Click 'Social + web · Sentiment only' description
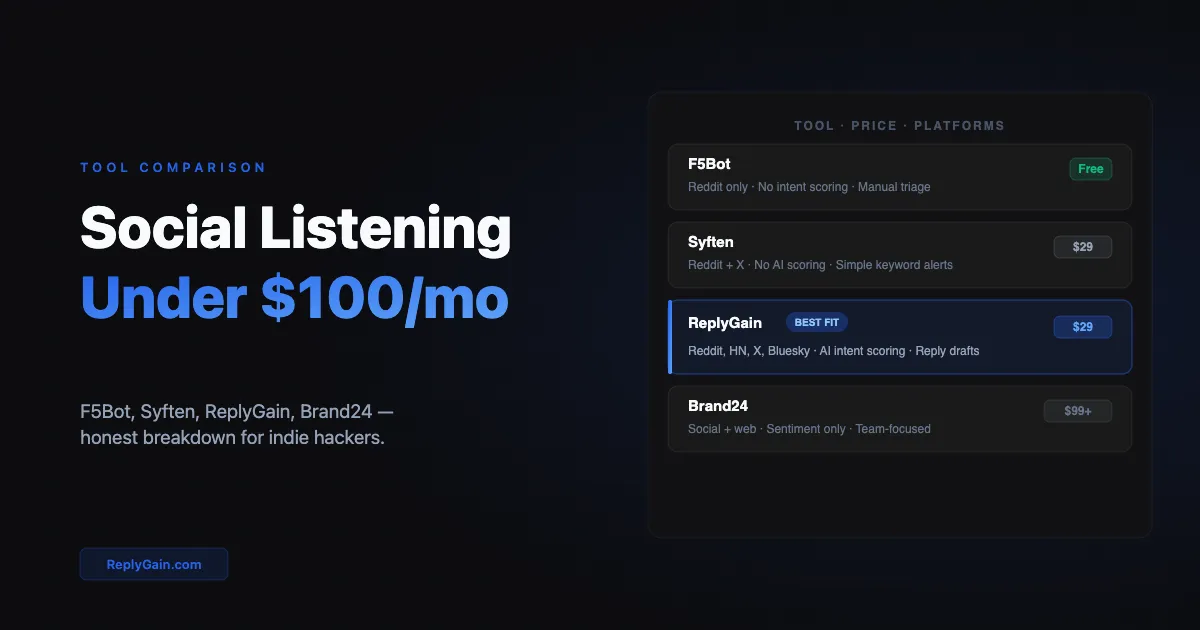 click(809, 429)
